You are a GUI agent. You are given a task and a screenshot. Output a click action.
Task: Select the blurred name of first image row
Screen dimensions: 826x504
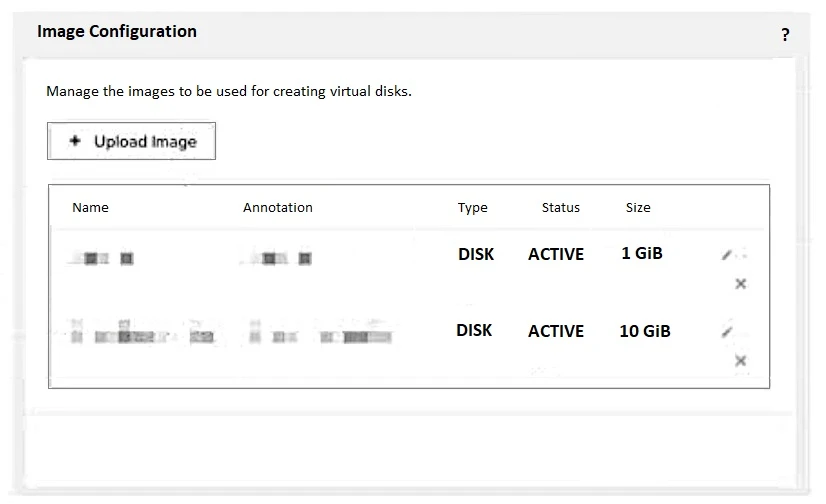(x=102, y=259)
